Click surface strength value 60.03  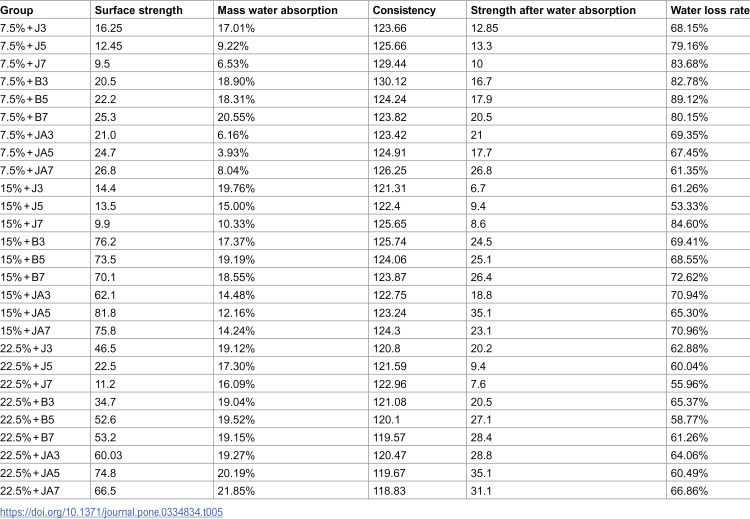(x=109, y=455)
